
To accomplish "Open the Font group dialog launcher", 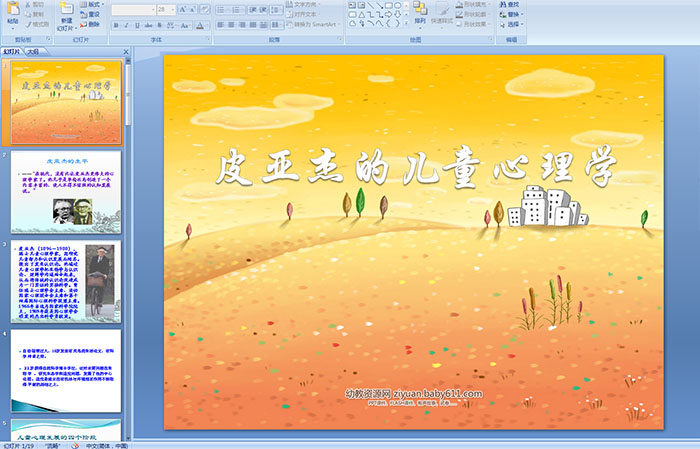I will [x=208, y=39].
